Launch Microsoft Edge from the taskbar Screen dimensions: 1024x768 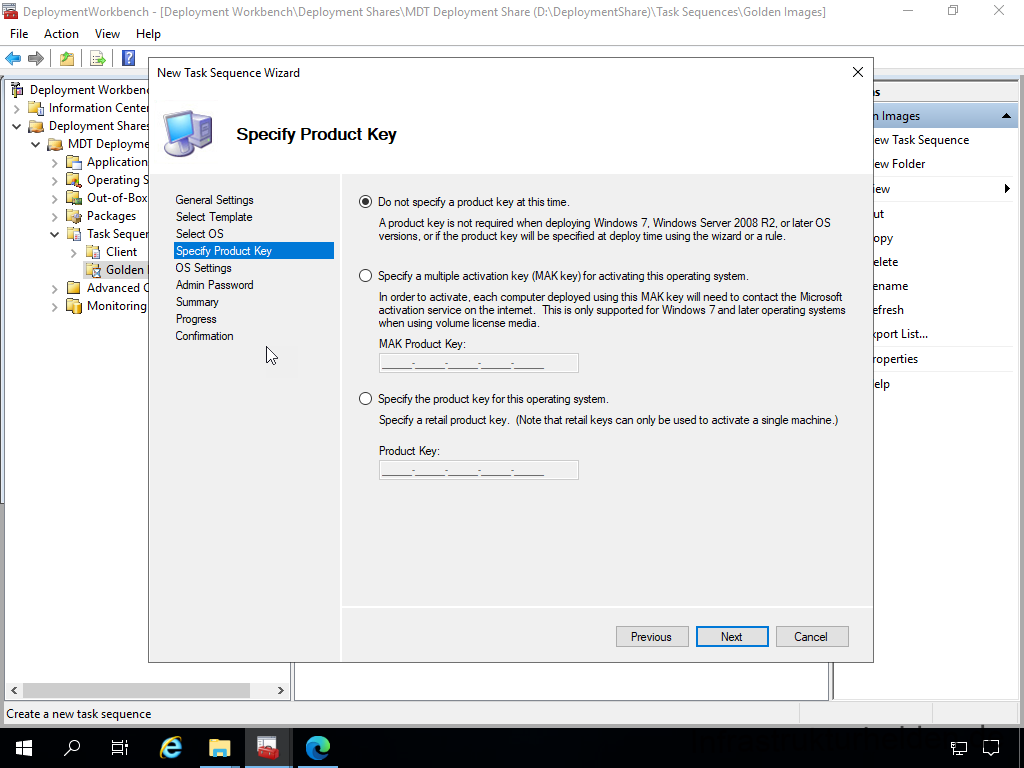[317, 747]
